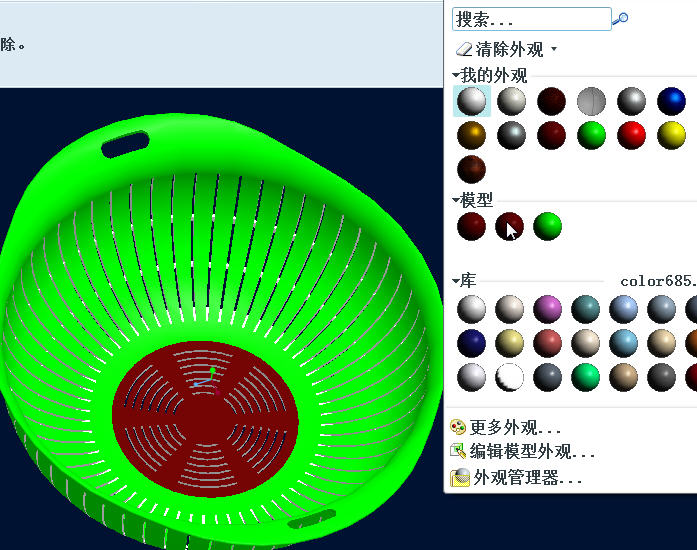Click the folder-sphere icon beside 外观管理器
The height and width of the screenshot is (550, 697).
[x=460, y=478]
